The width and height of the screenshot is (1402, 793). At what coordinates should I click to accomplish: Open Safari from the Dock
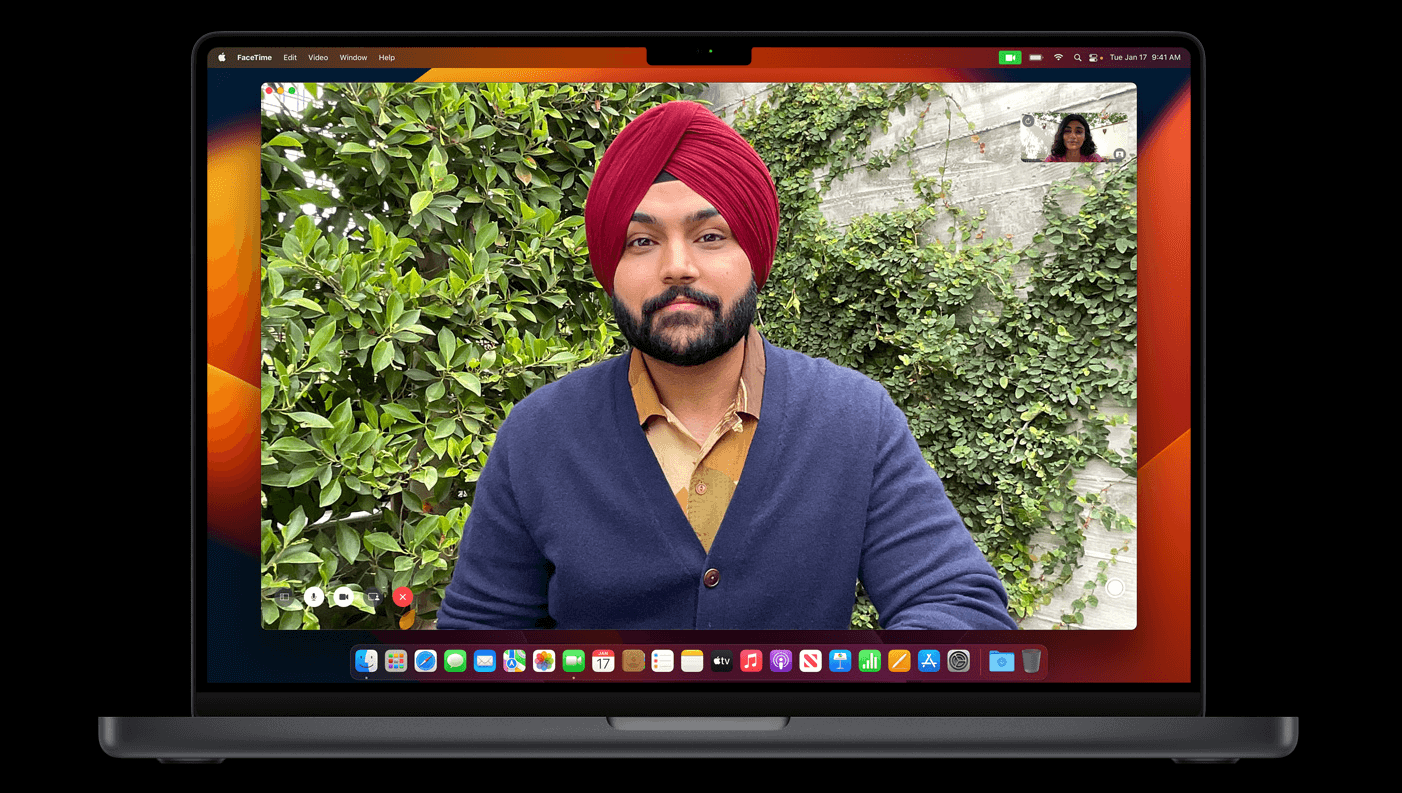426,661
